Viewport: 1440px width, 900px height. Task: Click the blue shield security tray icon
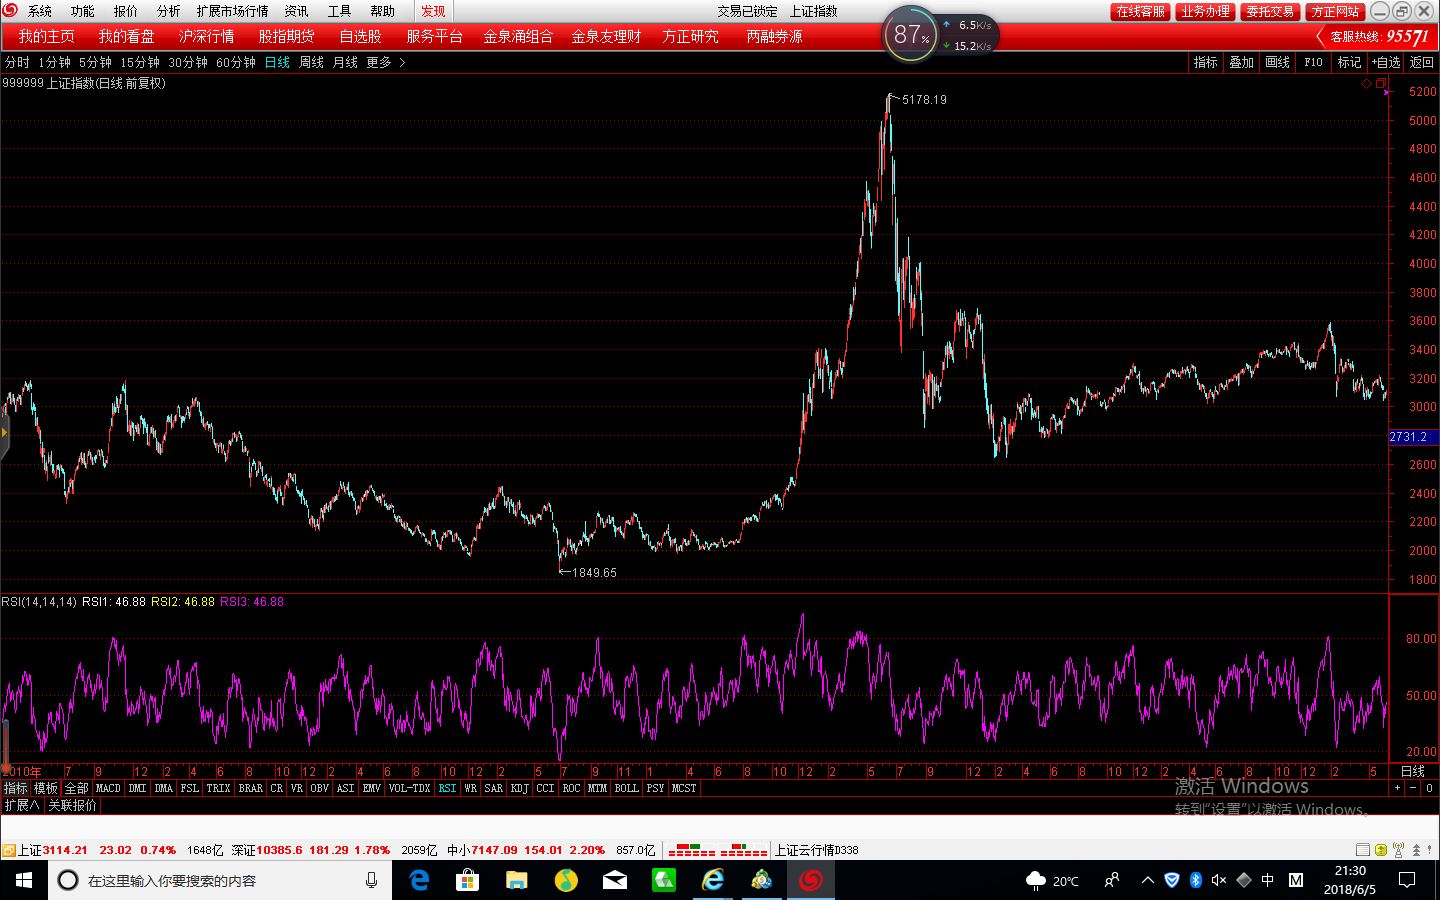tap(1172, 880)
